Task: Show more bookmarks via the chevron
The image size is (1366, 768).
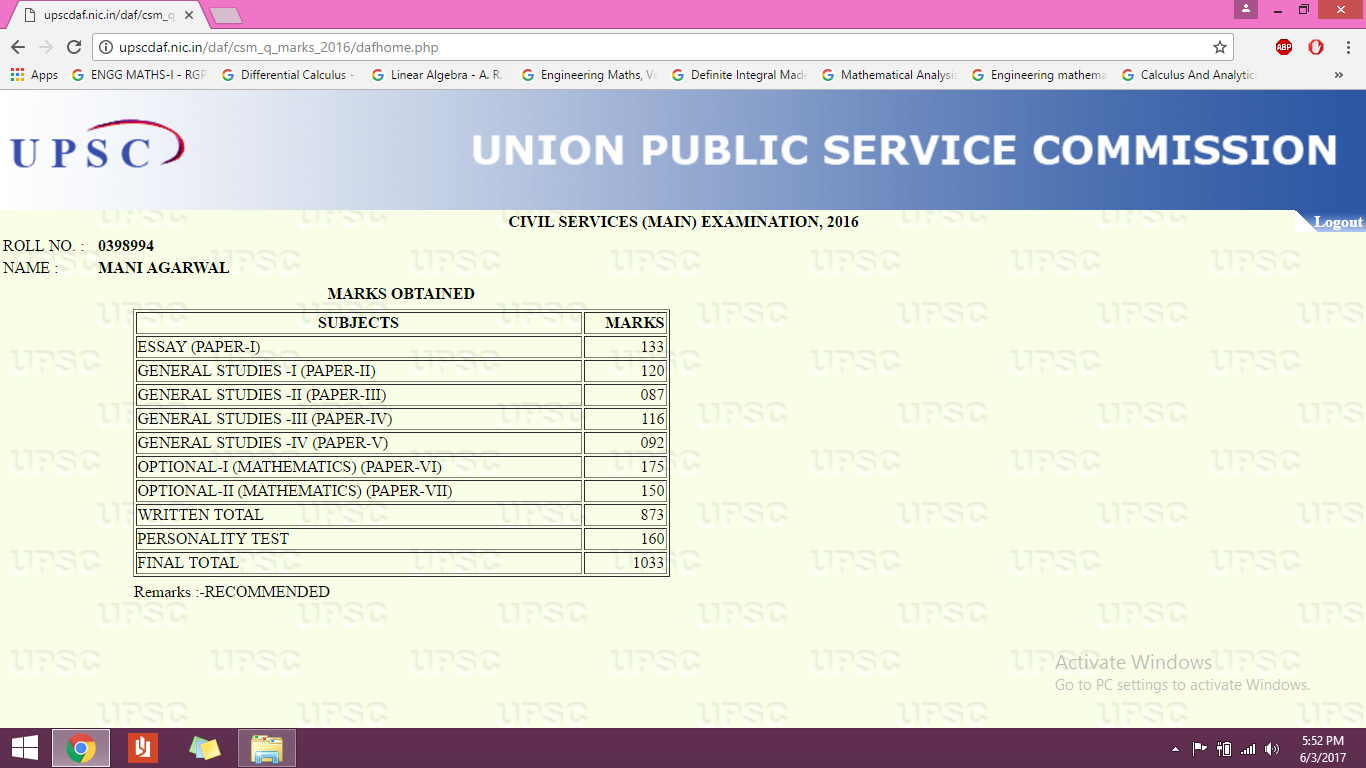Action: pos(1339,75)
